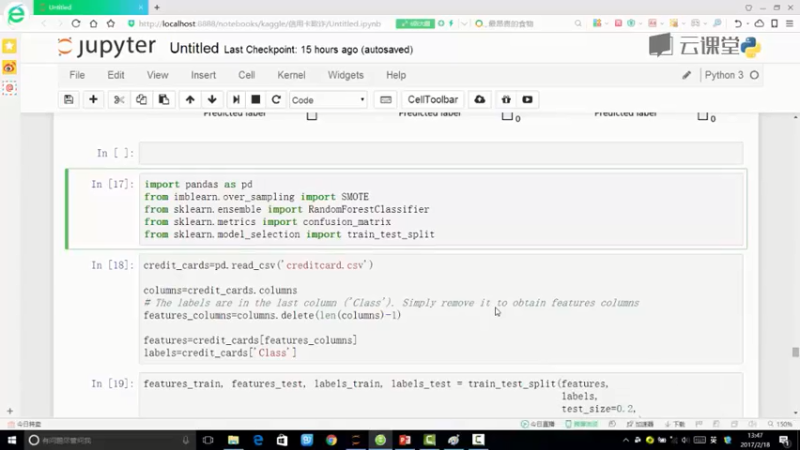Open the File menu

[x=77, y=75]
